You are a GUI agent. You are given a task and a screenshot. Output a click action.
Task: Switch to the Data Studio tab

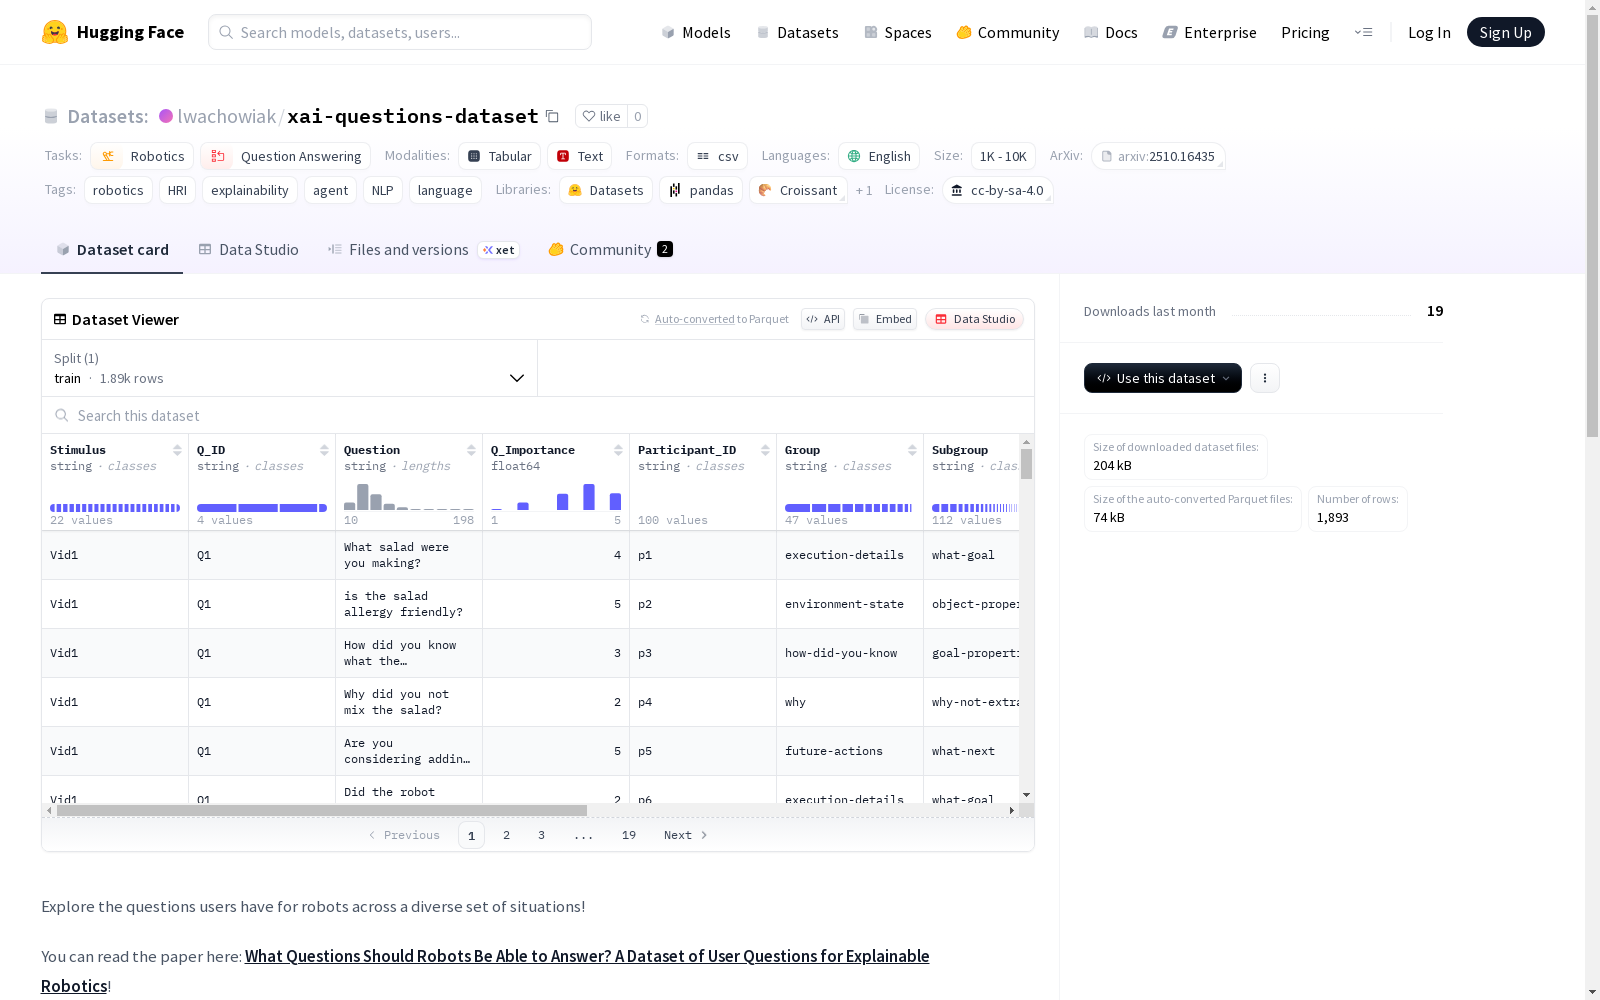[248, 250]
